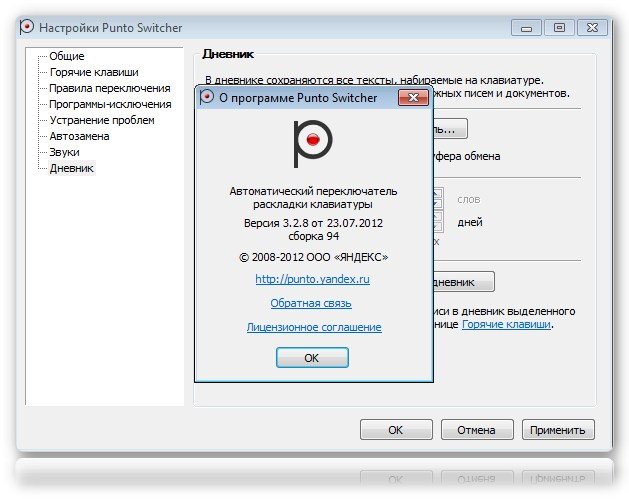
Task: Open Устранение проблем category
Action: coord(102,121)
